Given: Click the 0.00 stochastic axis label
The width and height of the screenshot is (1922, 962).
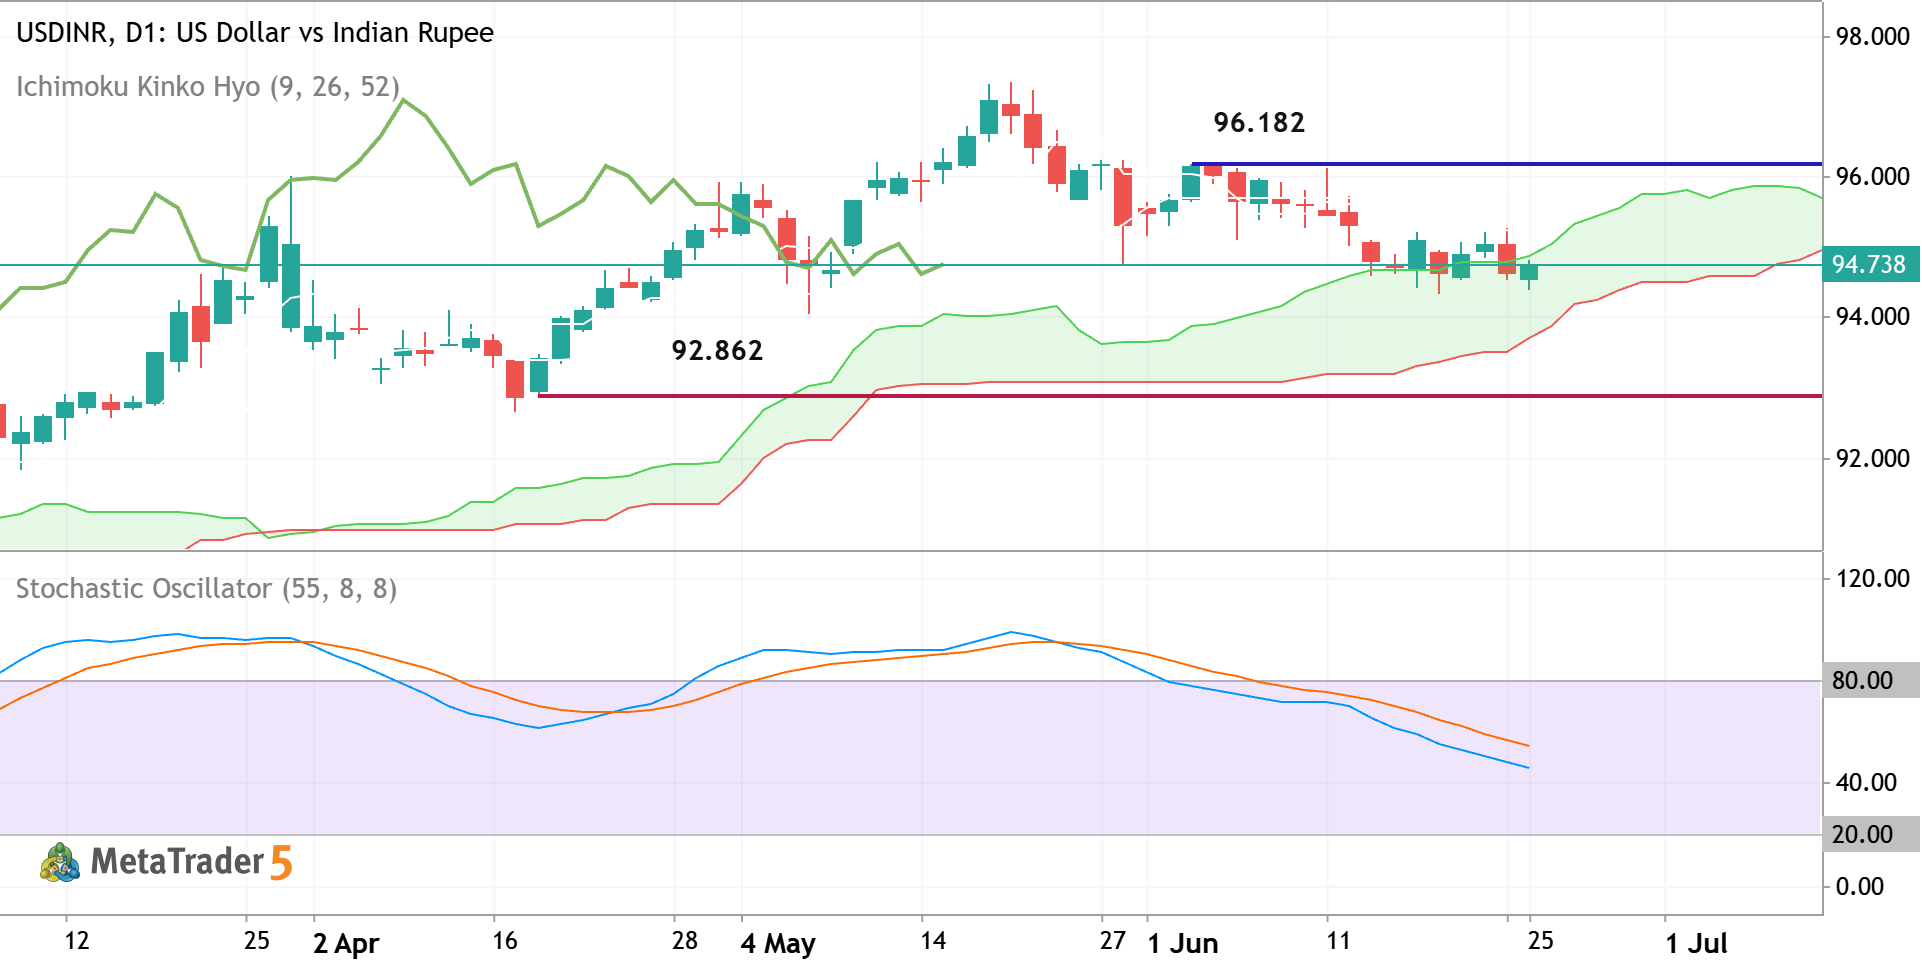Looking at the screenshot, I should click(1860, 887).
